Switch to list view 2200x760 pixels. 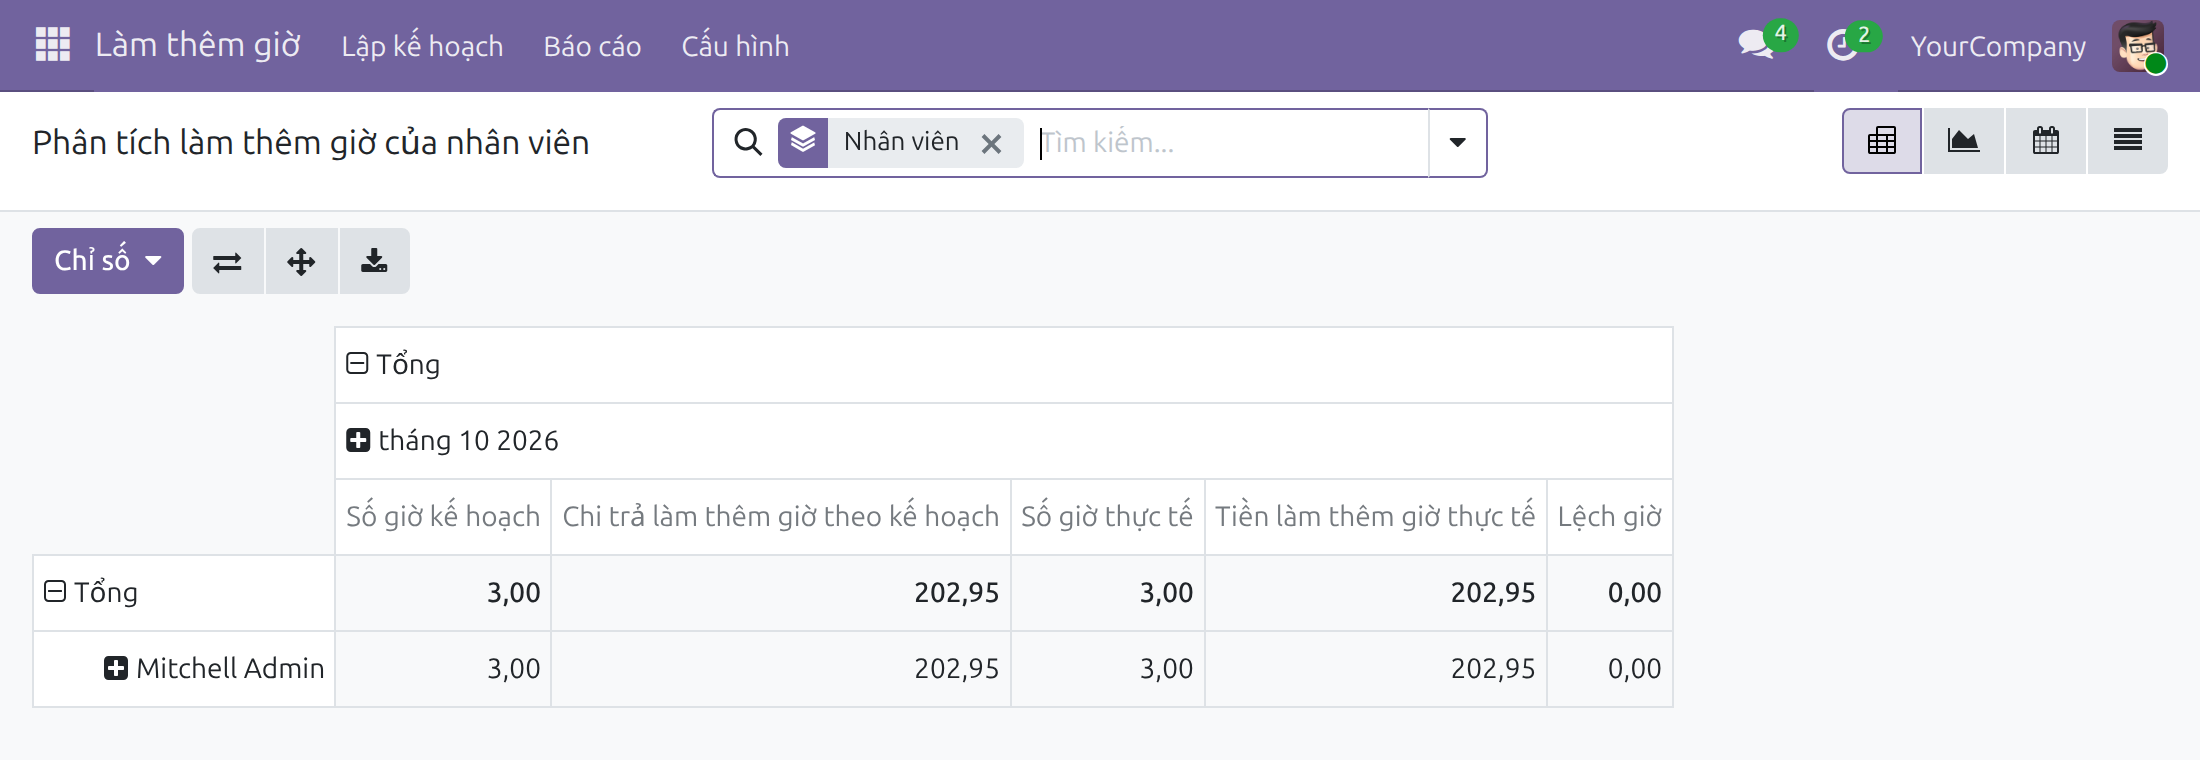pyautogui.click(x=2128, y=141)
